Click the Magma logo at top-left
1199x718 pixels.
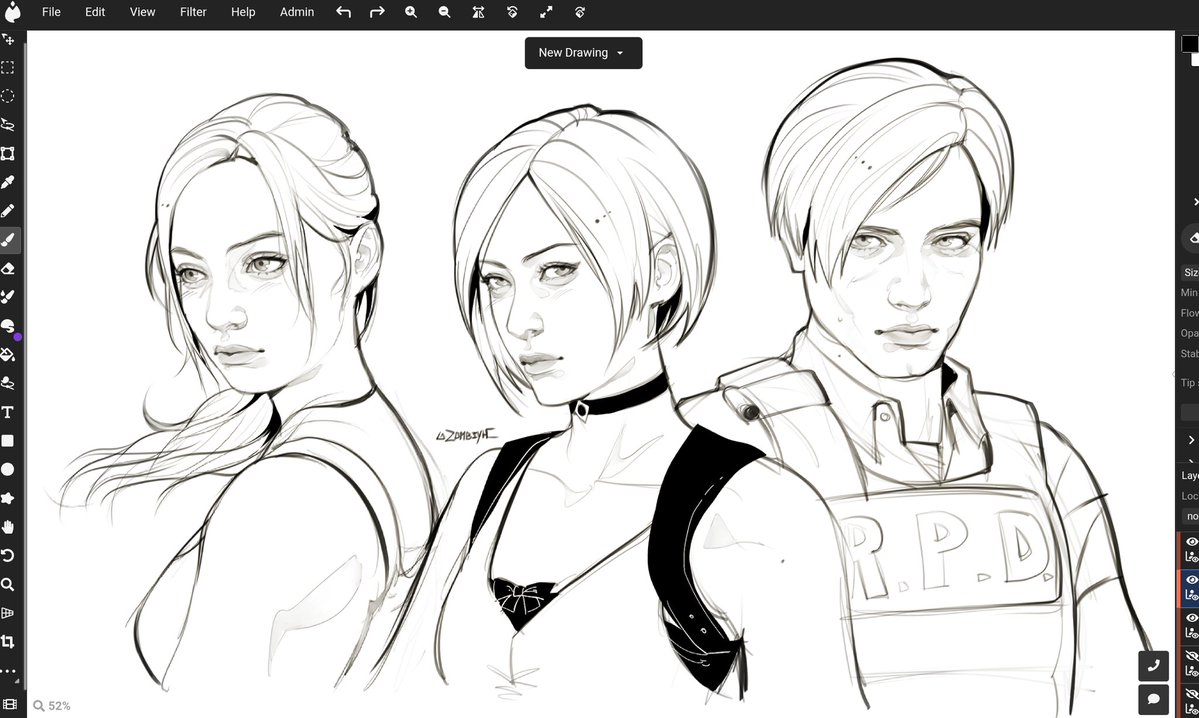point(13,12)
